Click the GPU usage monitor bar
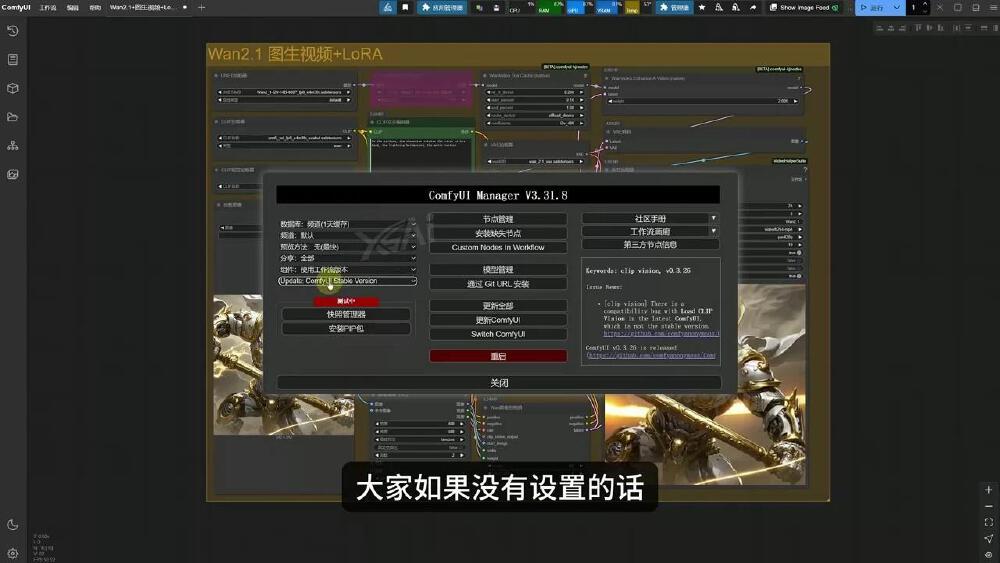The image size is (1000, 563). [x=577, y=8]
